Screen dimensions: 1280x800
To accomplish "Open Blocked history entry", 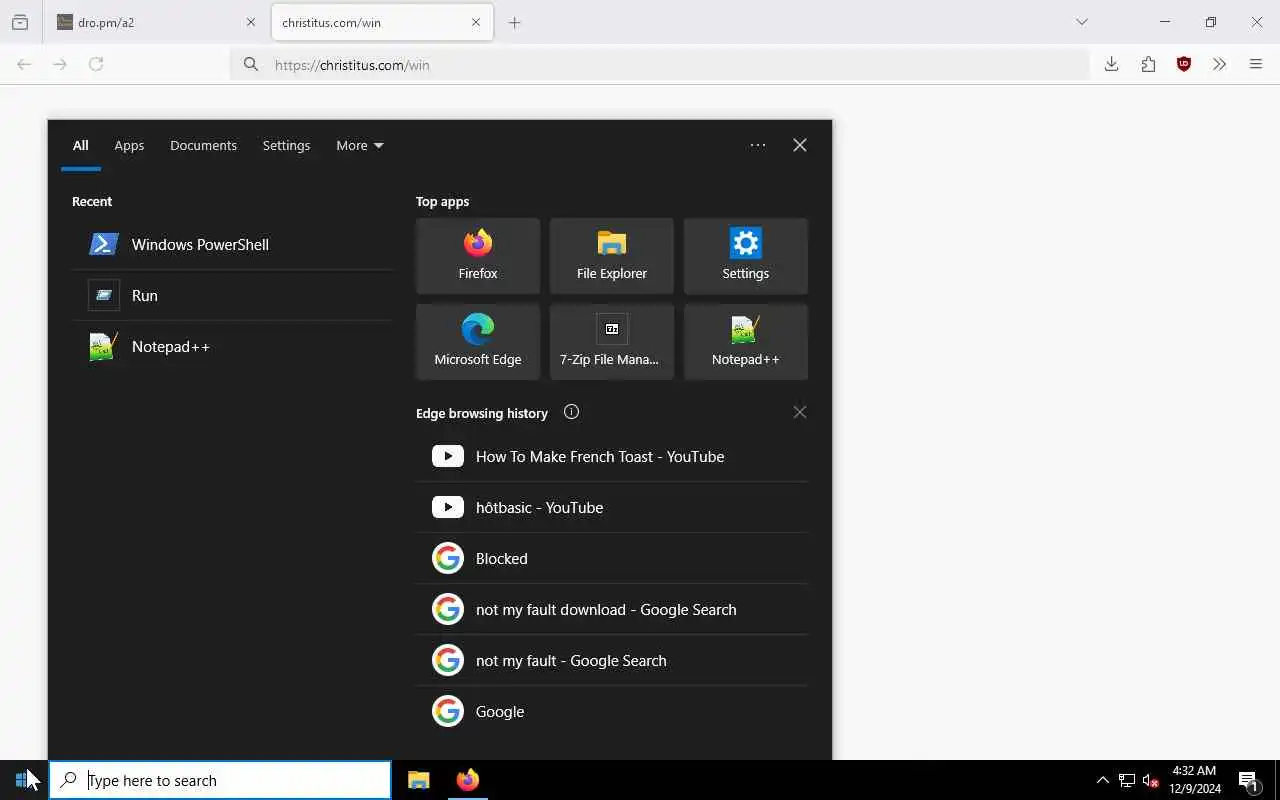I will click(612, 558).
